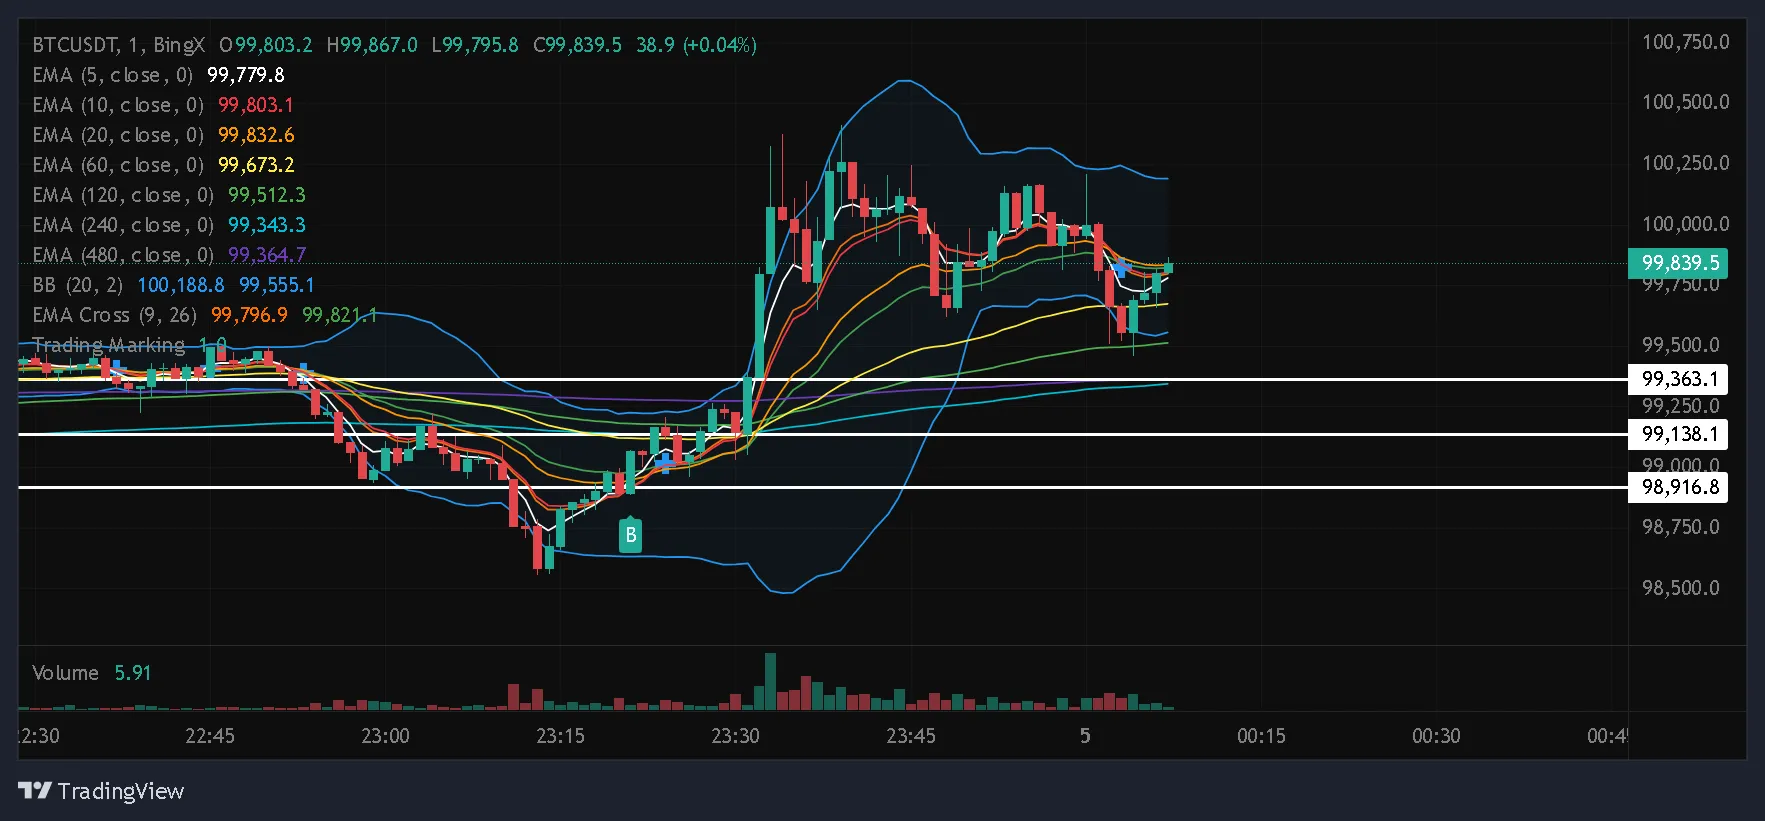Select the Trading Marking 1.0 legend
Viewport: 1765px width, 821px height.
(x=130, y=345)
